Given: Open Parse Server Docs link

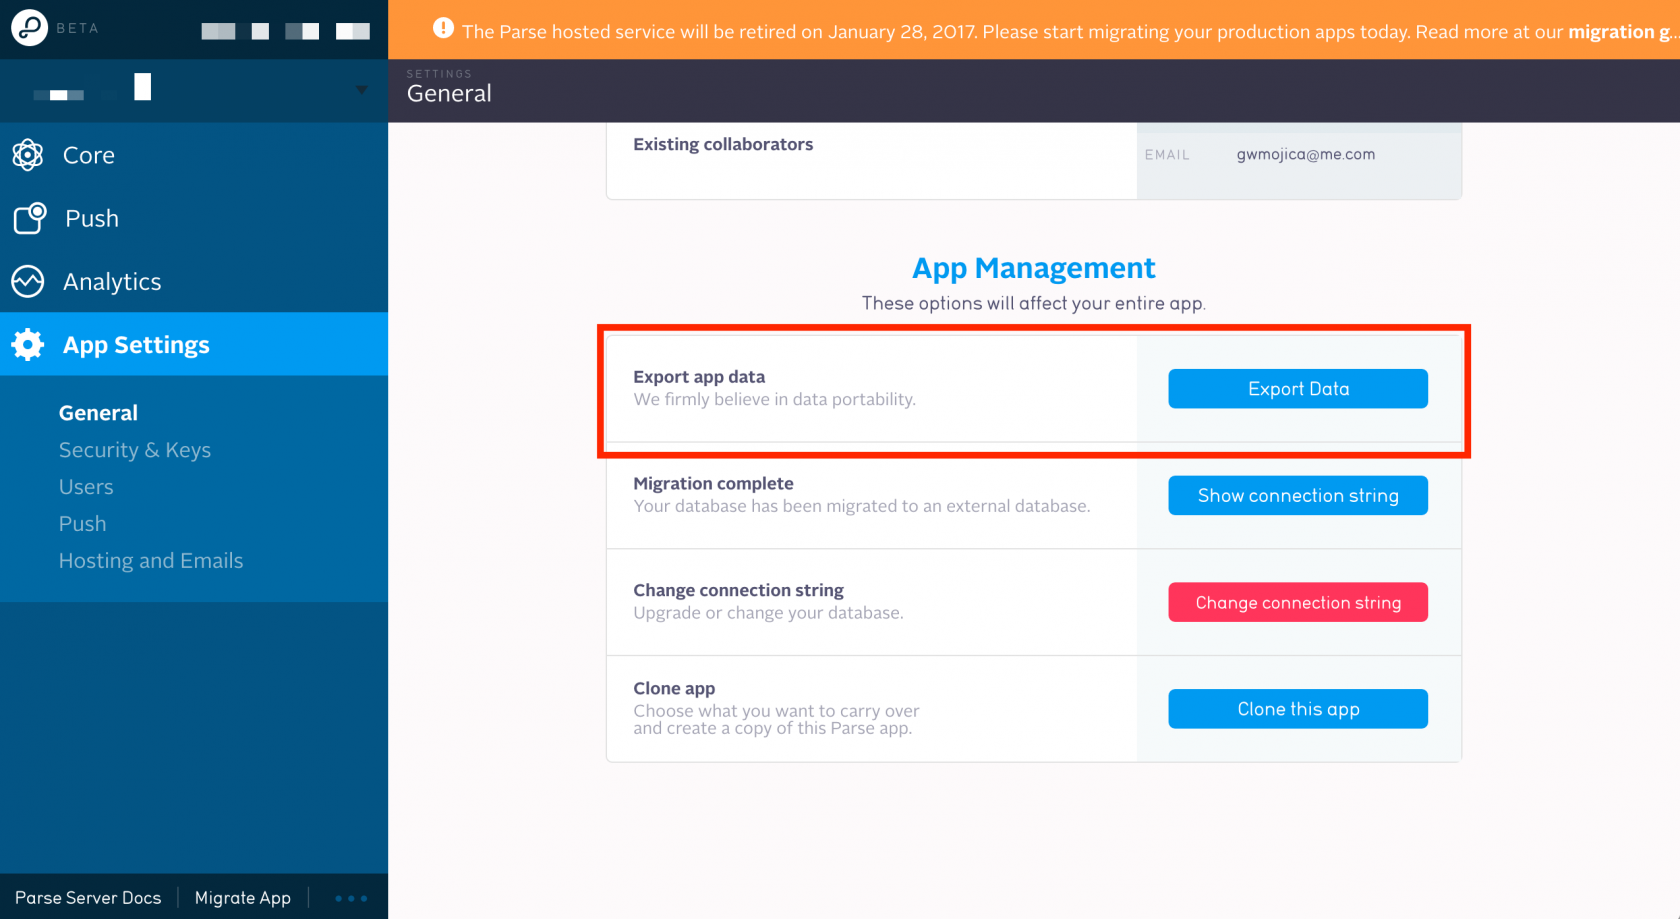Looking at the screenshot, I should 88,898.
